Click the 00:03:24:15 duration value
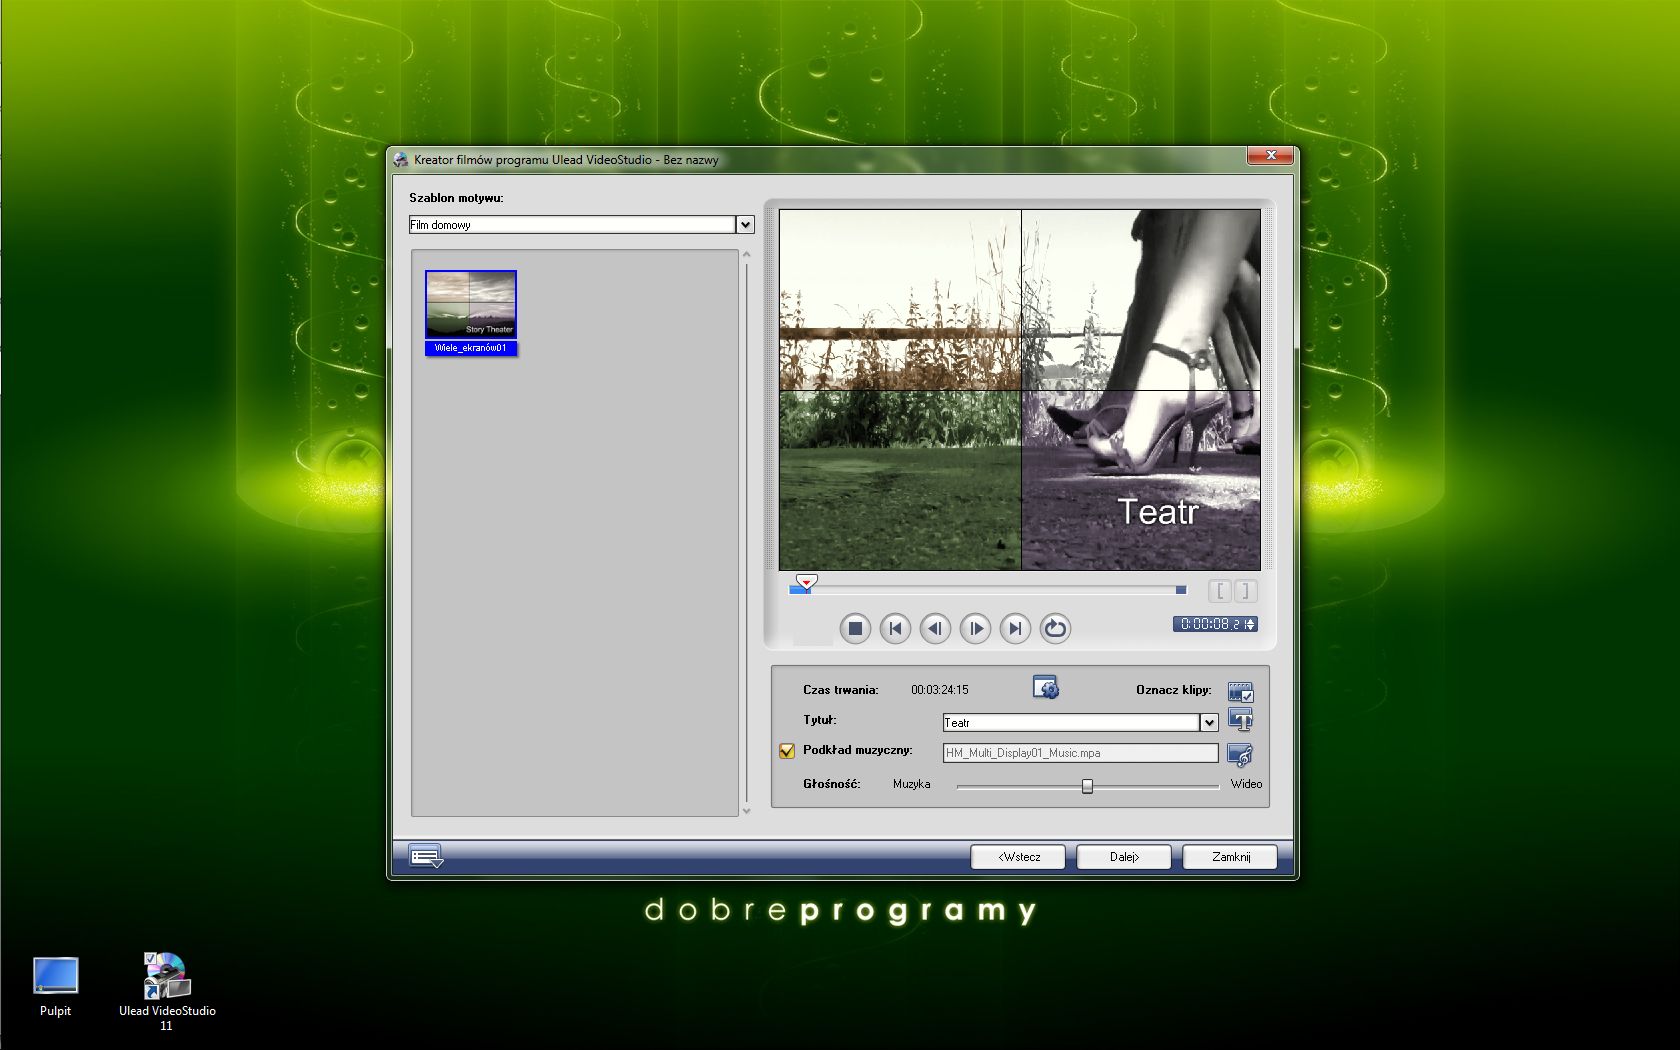 939,690
